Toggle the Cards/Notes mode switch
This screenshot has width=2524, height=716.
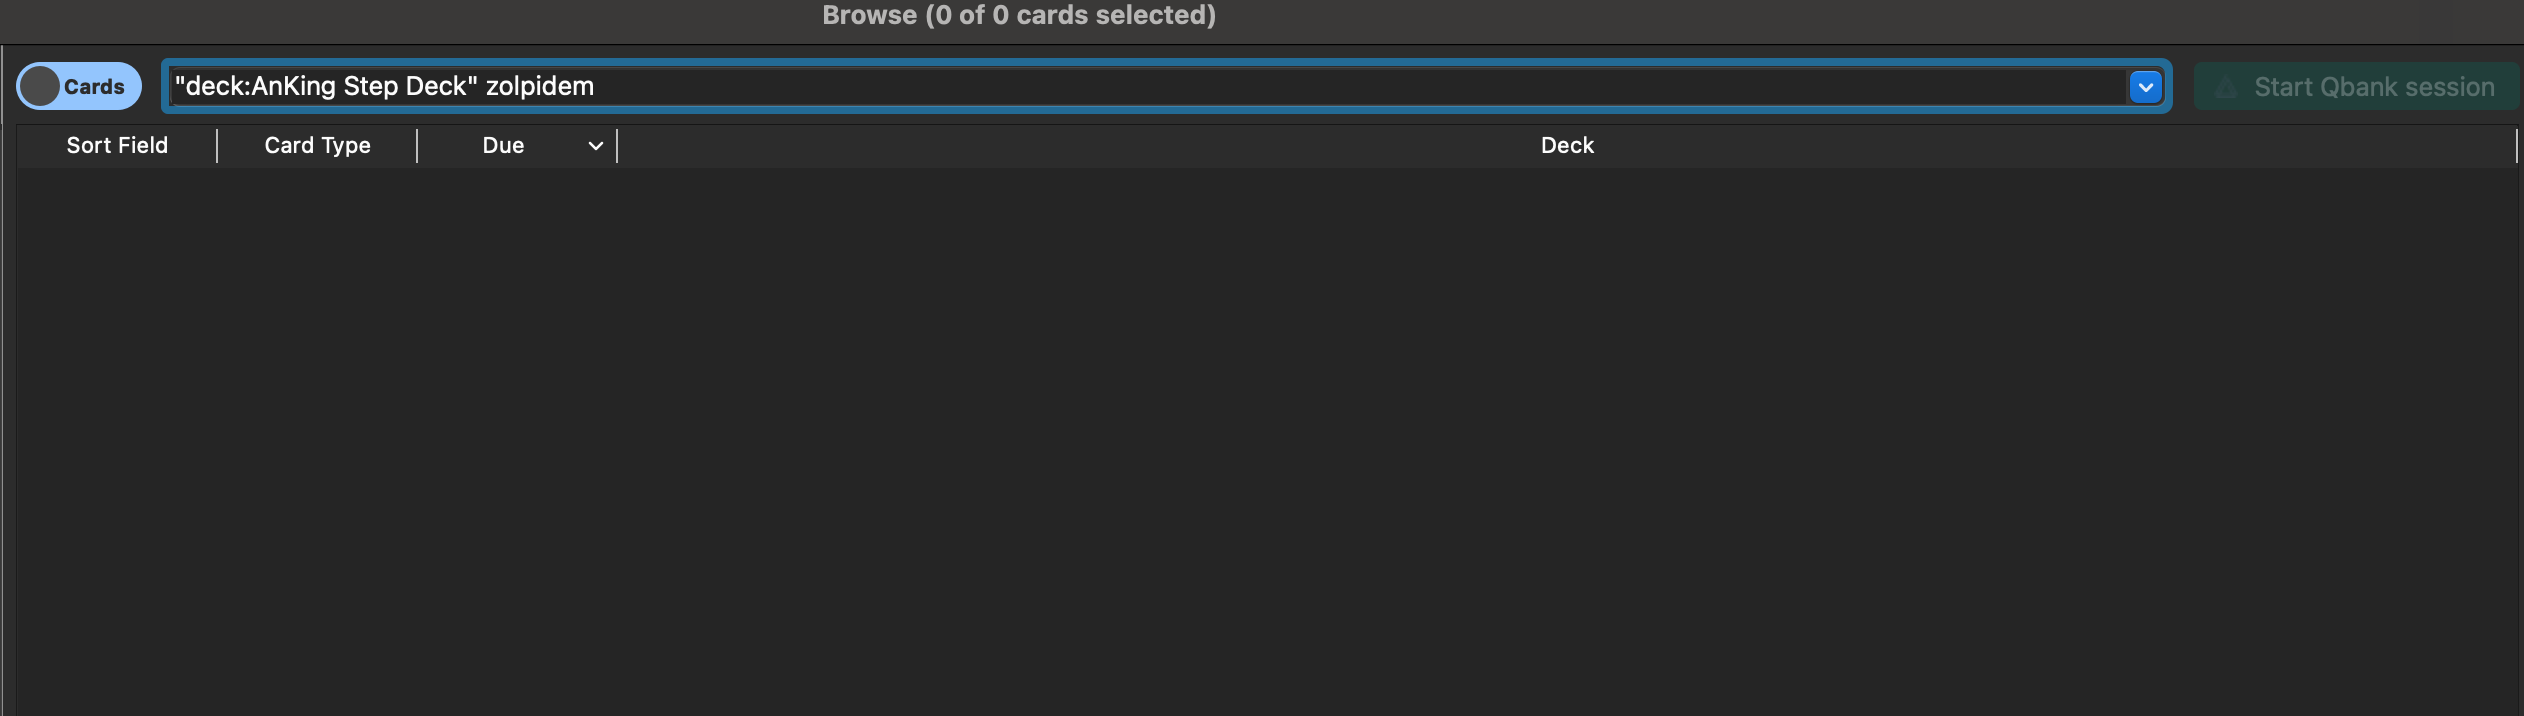[78, 87]
